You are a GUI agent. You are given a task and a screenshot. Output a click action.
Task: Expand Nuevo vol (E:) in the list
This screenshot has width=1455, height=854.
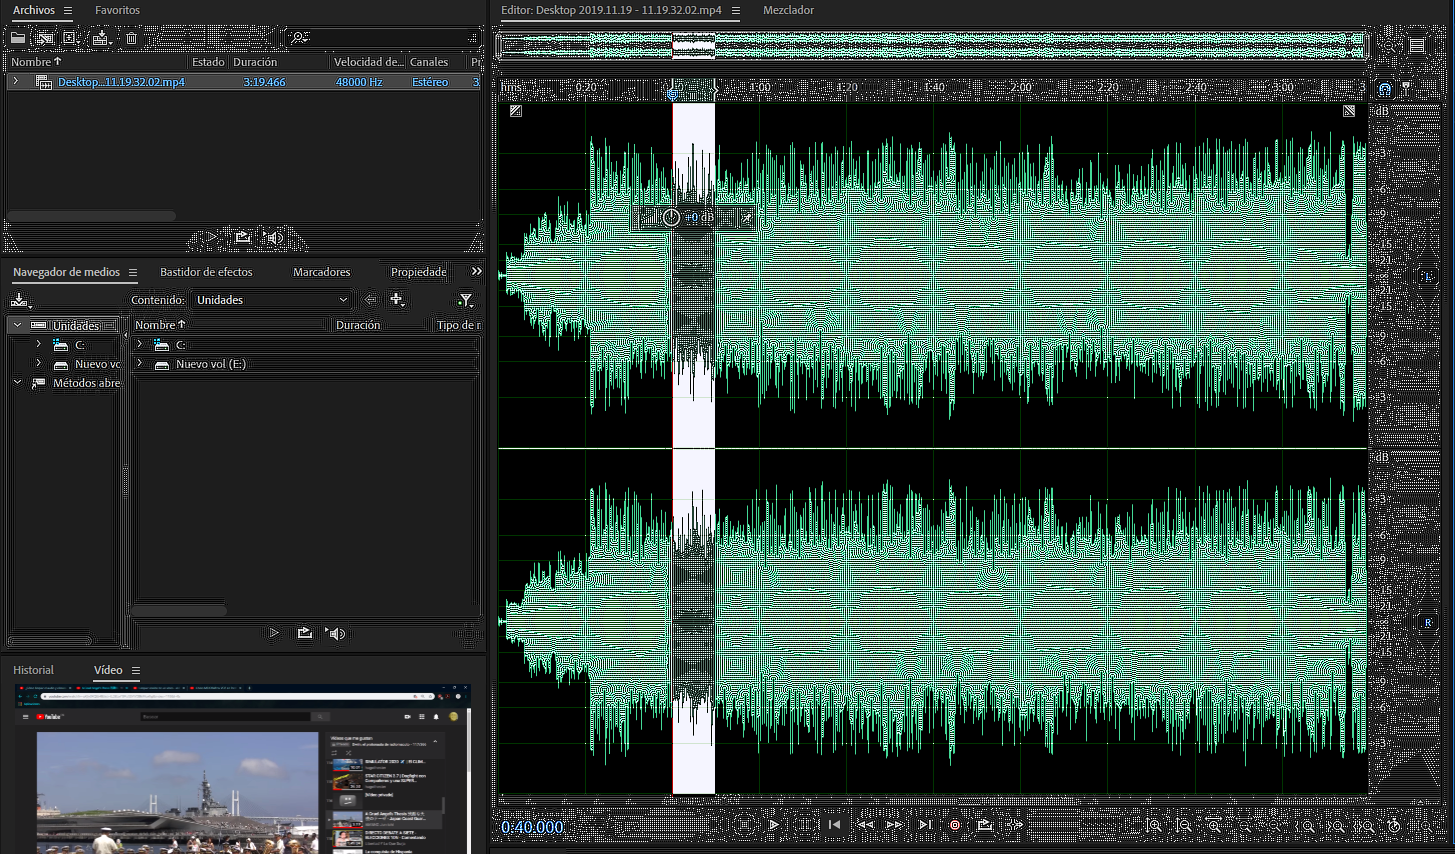(140, 364)
